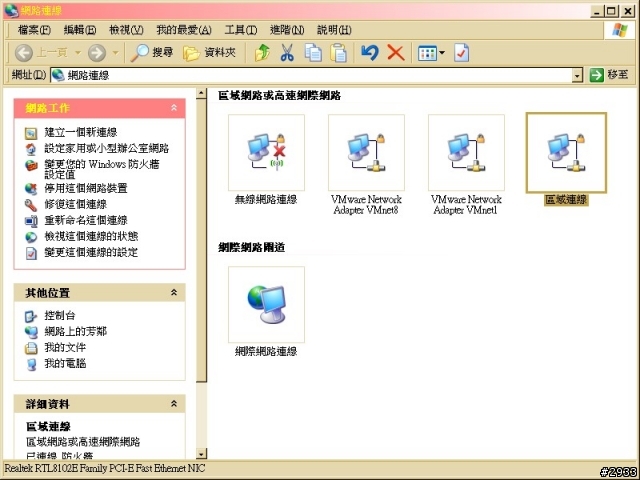This screenshot has height=480, width=640.
Task: Open 我的電腦 My Computer link
Action: point(65,363)
